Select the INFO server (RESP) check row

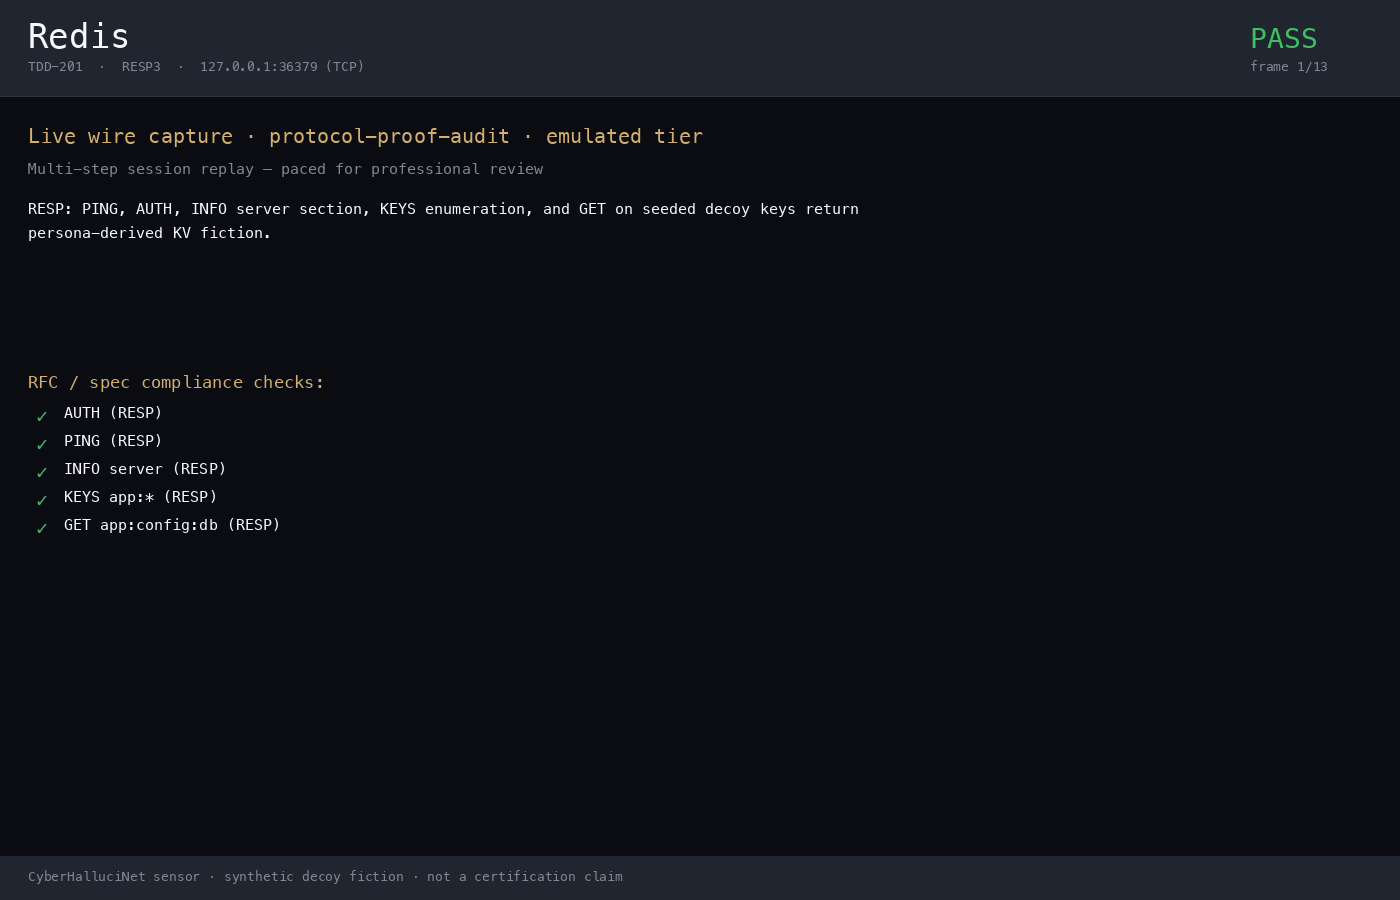(145, 469)
